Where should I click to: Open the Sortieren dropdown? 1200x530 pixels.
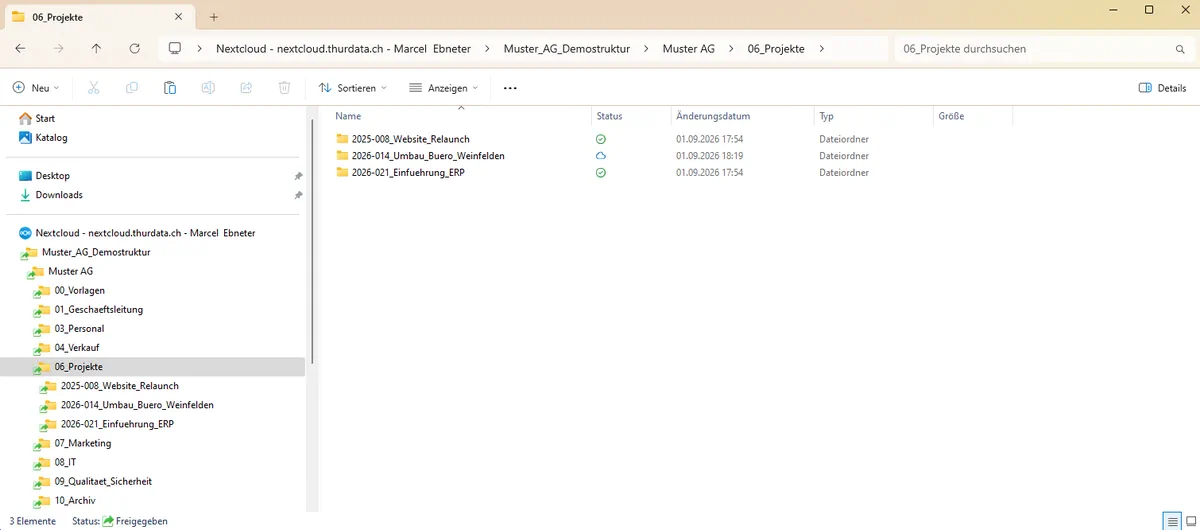point(352,88)
